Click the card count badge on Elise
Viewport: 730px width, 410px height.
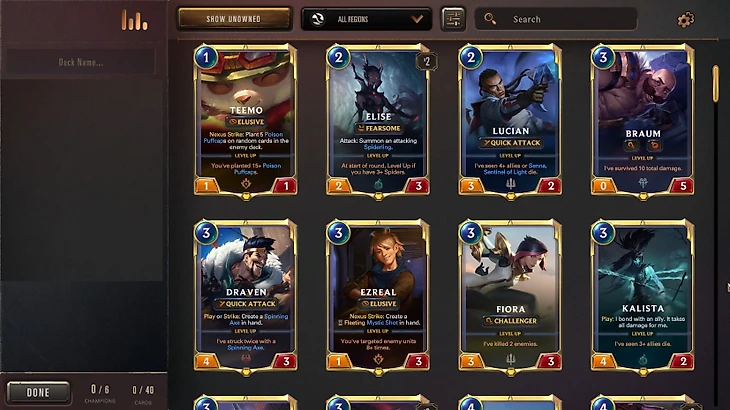[x=426, y=61]
